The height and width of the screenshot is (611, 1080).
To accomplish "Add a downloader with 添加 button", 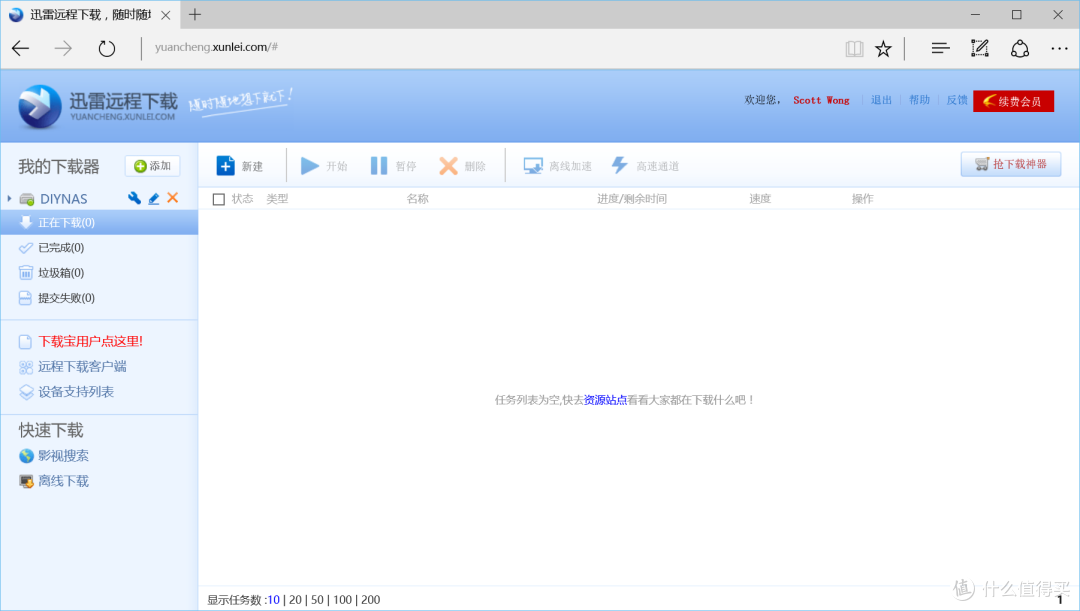I will (x=152, y=166).
